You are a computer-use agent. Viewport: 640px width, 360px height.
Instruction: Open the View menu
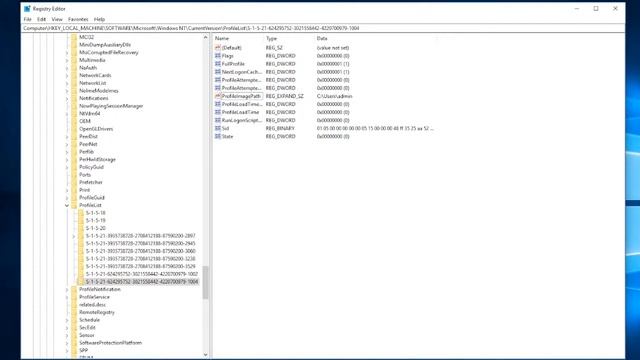[x=57, y=19]
